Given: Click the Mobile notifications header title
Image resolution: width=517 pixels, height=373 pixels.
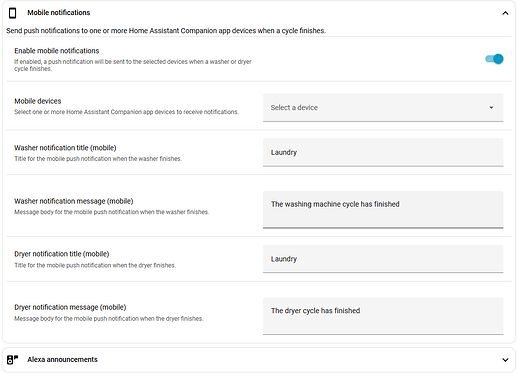Looking at the screenshot, I should 59,13.
